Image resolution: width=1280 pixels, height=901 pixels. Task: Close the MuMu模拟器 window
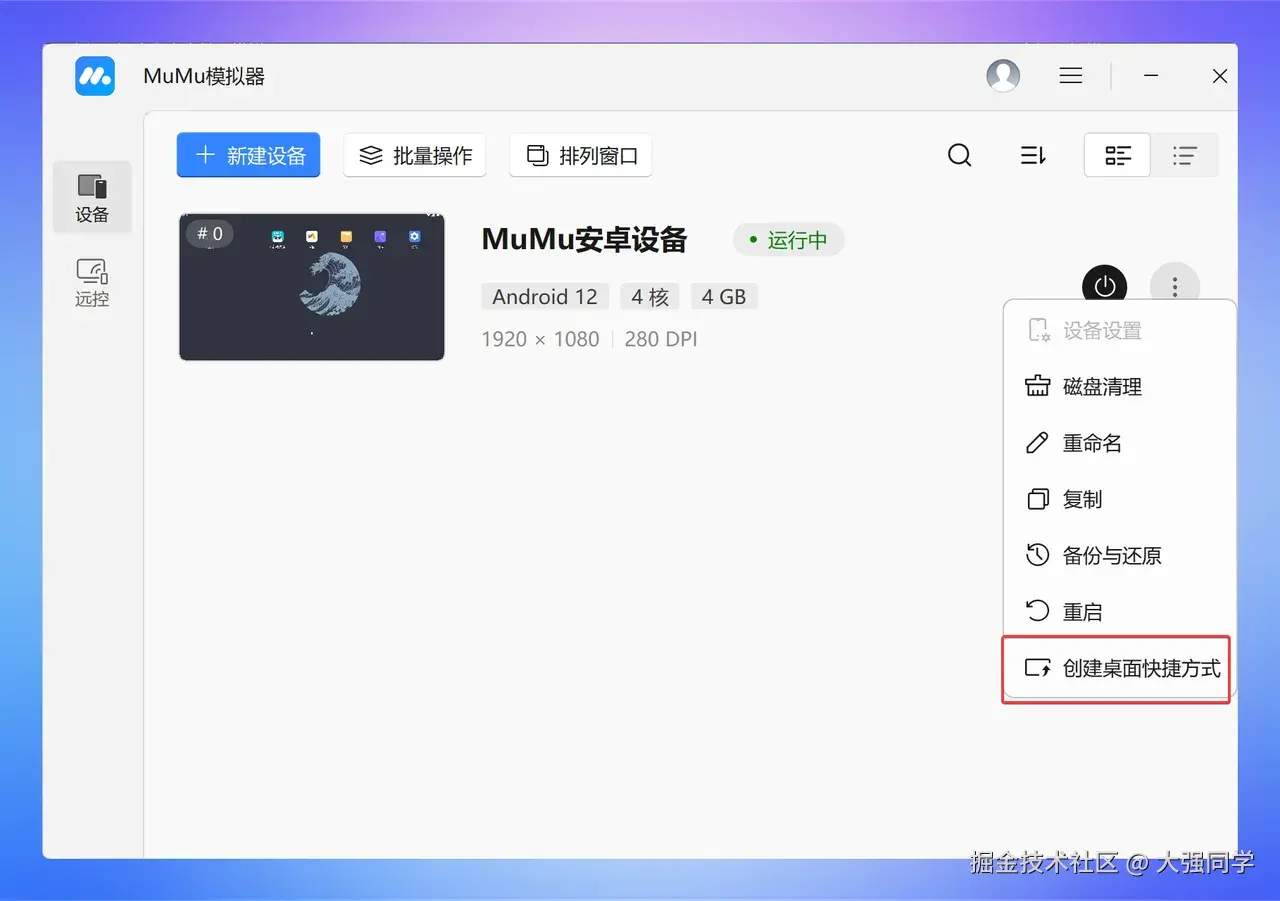click(1220, 76)
